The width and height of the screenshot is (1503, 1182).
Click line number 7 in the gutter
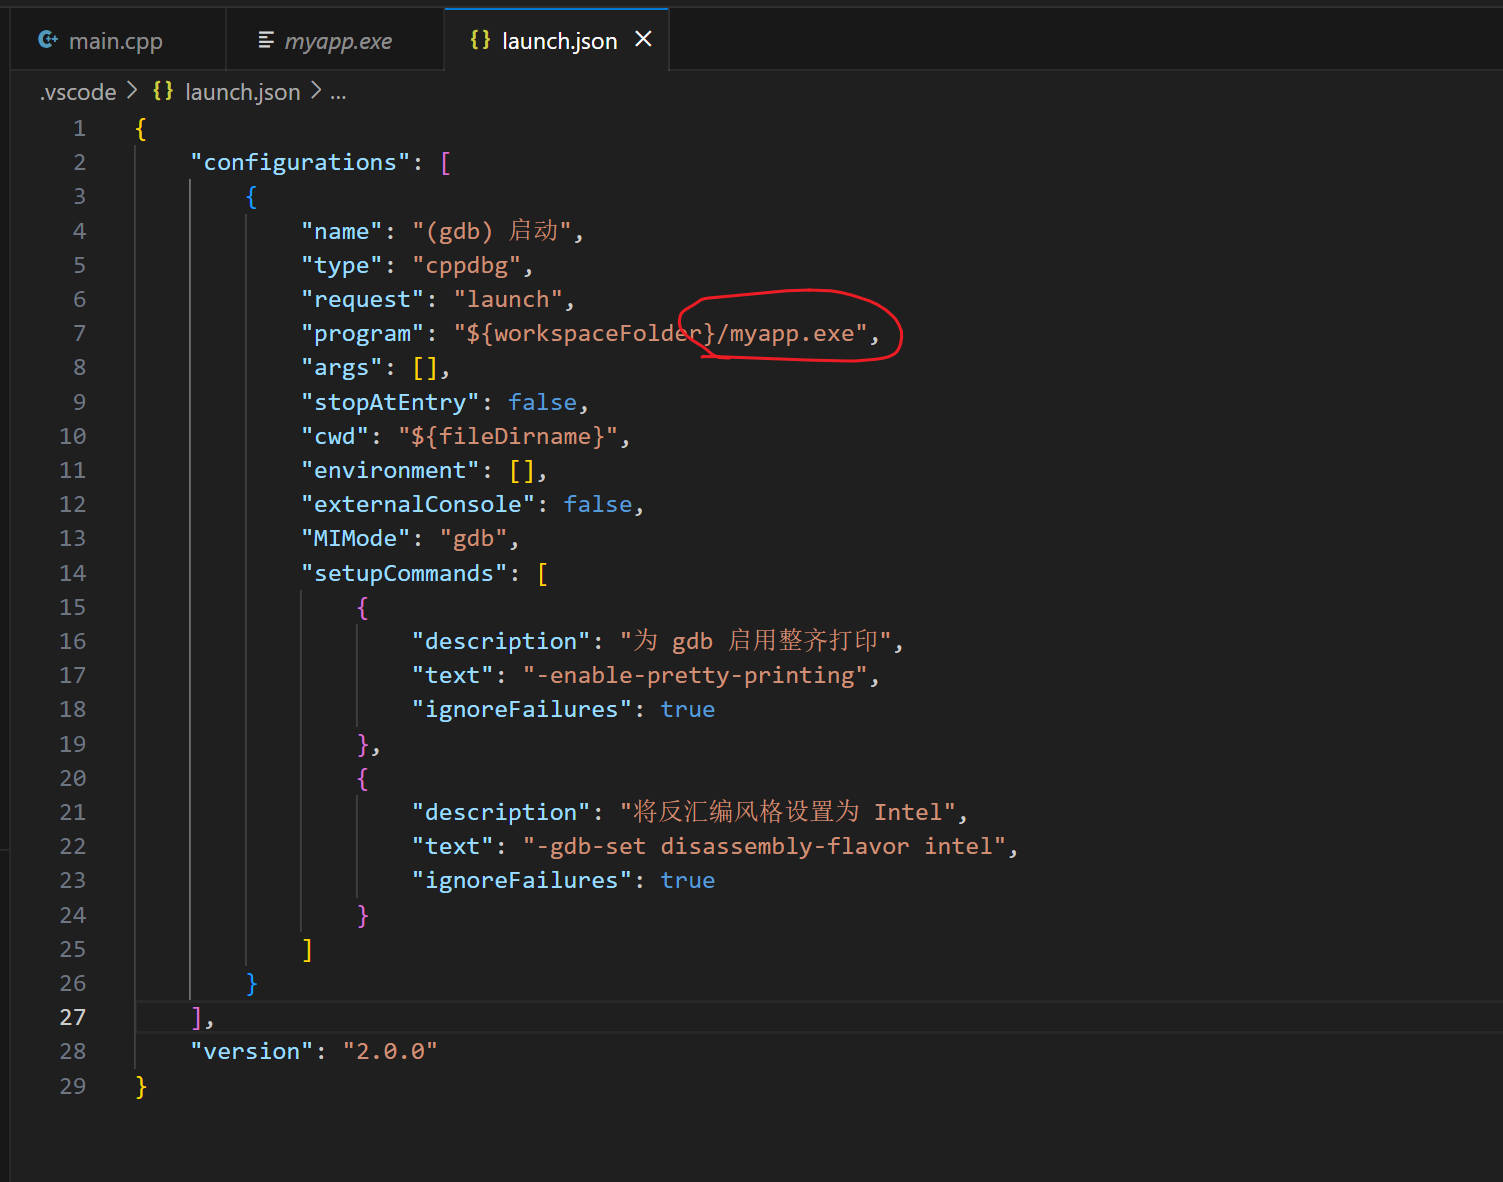point(79,333)
